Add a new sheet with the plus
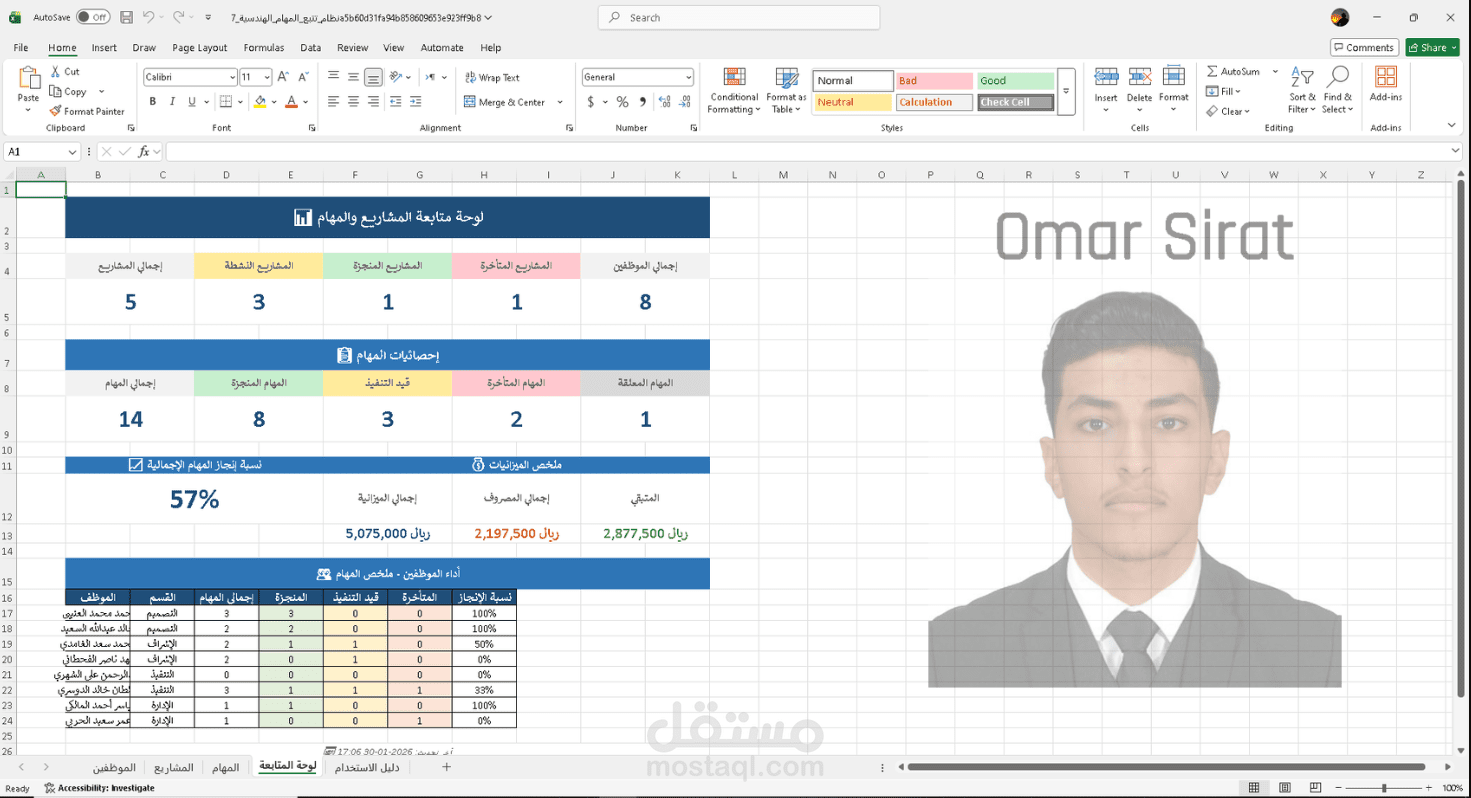 coord(447,767)
